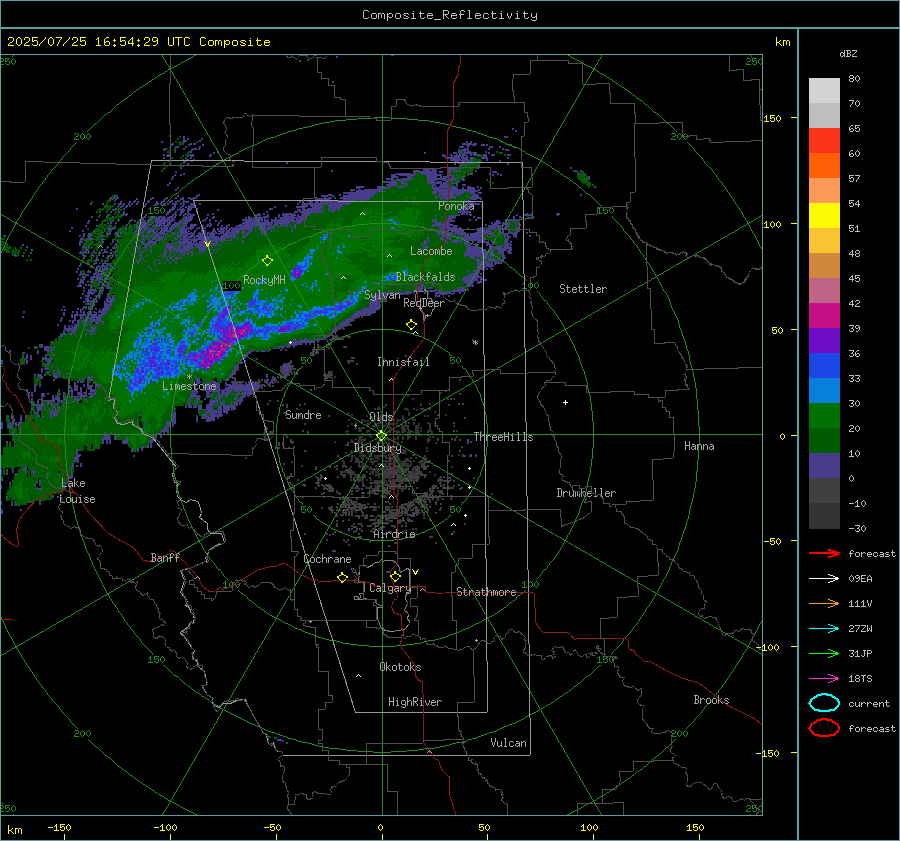Click the Drumheller city label
Viewport: 900px width, 841px height.
point(586,493)
